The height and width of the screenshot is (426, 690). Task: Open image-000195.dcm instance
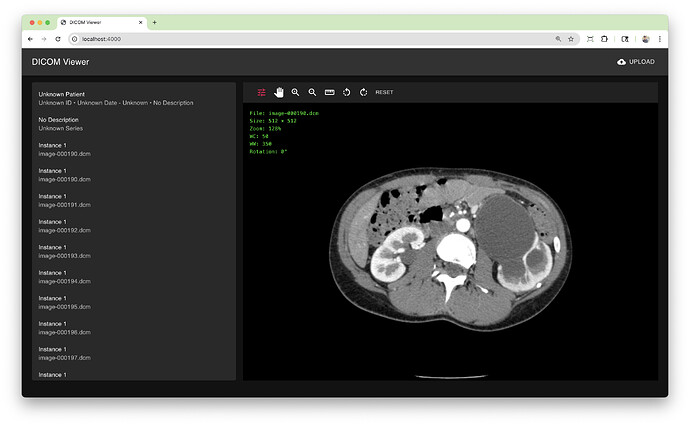point(134,302)
